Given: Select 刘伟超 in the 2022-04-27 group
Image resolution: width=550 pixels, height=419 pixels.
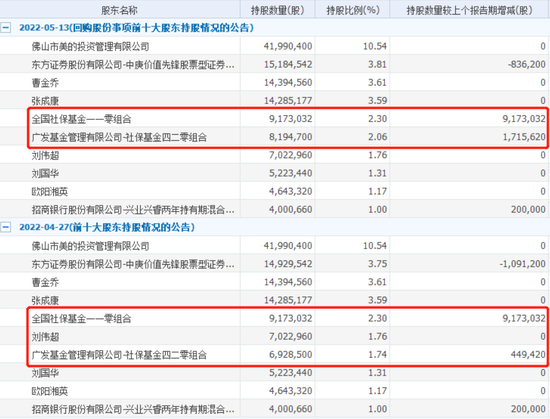Looking at the screenshot, I should pos(45,337).
